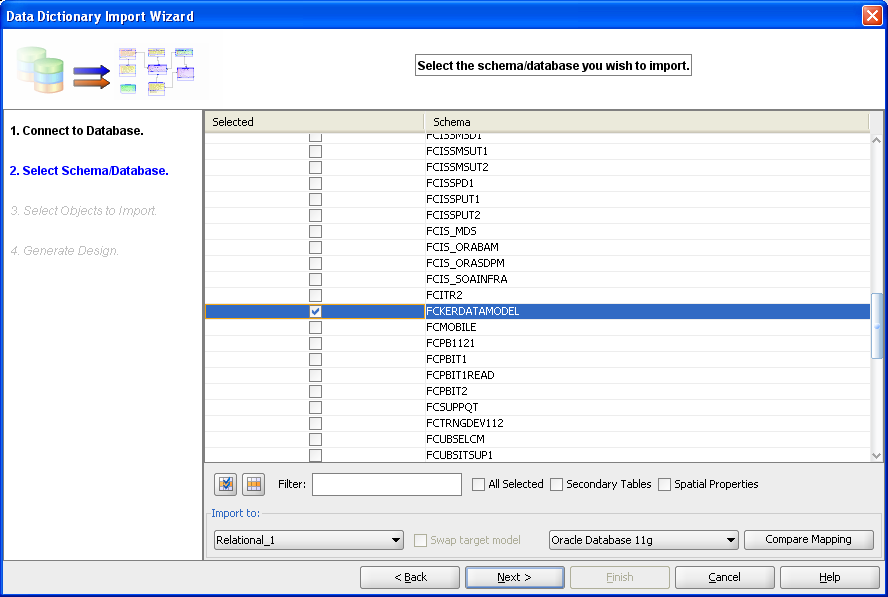Click the Compare Mapping button
The image size is (888, 597).
[x=808, y=539]
